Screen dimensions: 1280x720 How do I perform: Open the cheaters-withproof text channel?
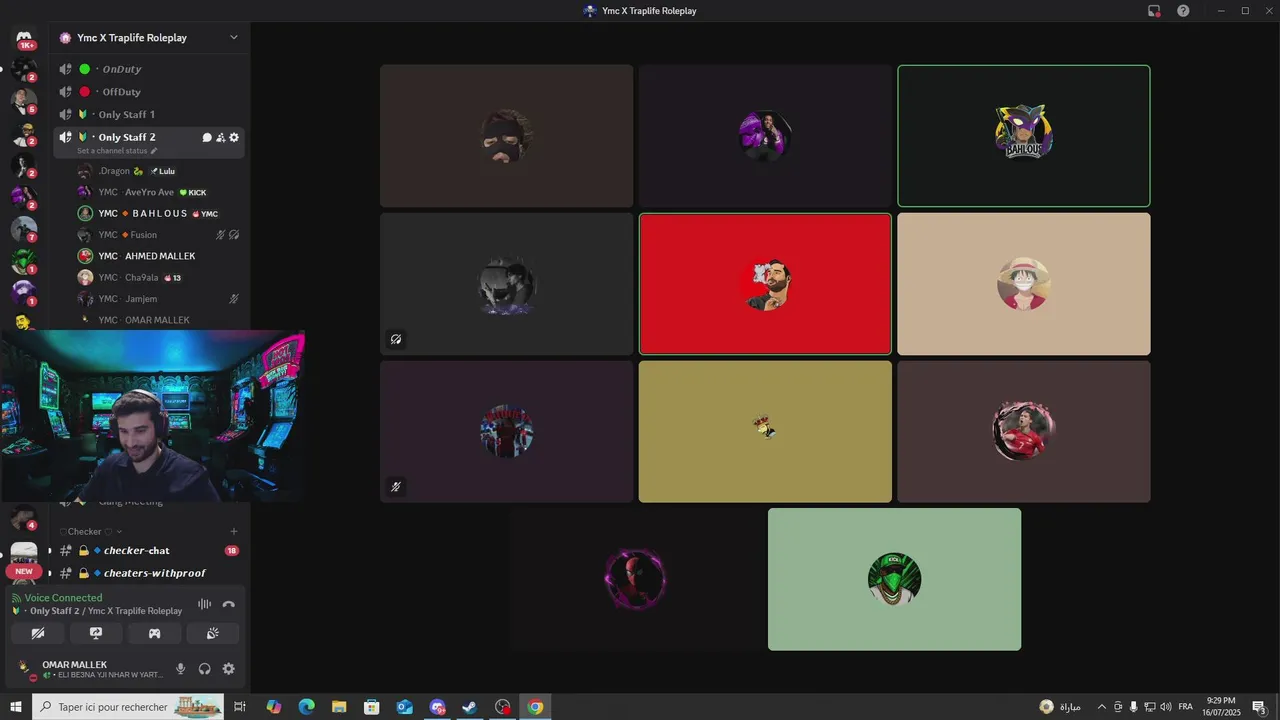click(x=149, y=573)
